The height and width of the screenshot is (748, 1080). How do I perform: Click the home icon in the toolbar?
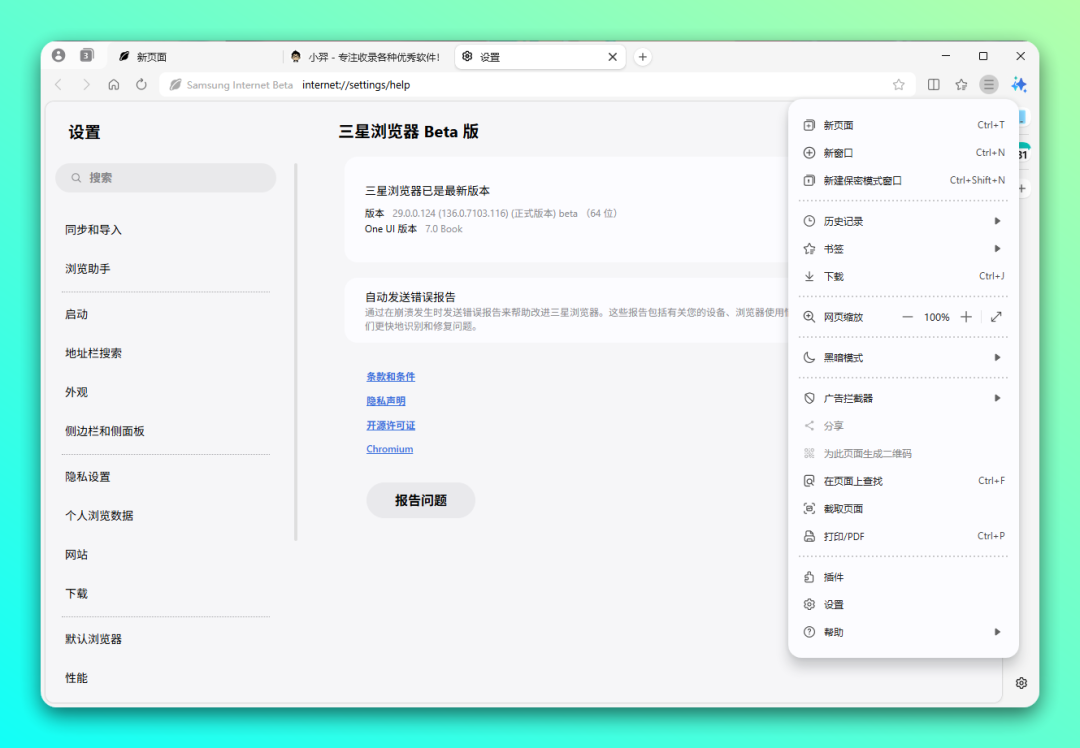point(114,85)
